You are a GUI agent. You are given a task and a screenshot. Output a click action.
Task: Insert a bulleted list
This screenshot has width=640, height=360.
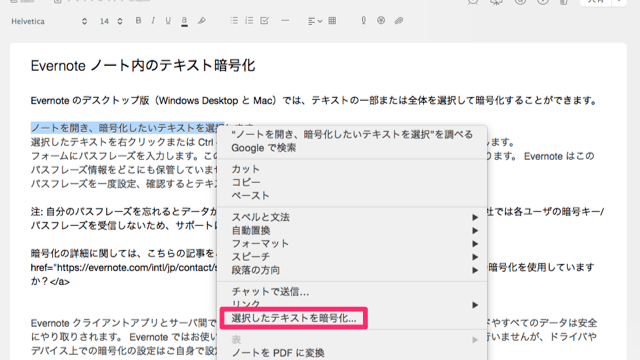click(234, 21)
